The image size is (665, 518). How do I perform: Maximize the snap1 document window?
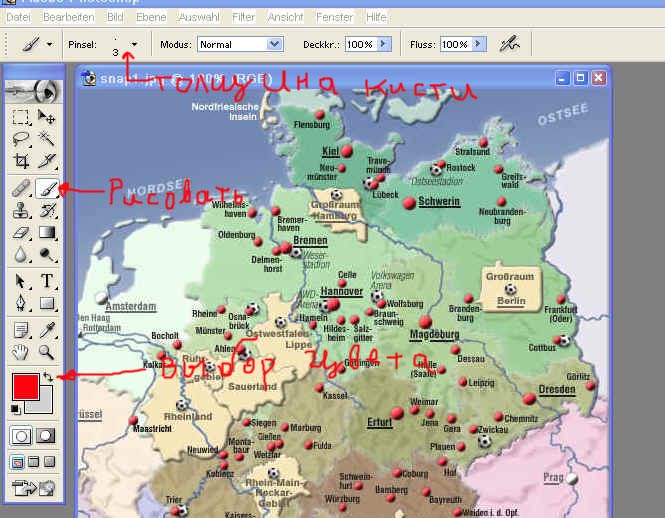[580, 78]
